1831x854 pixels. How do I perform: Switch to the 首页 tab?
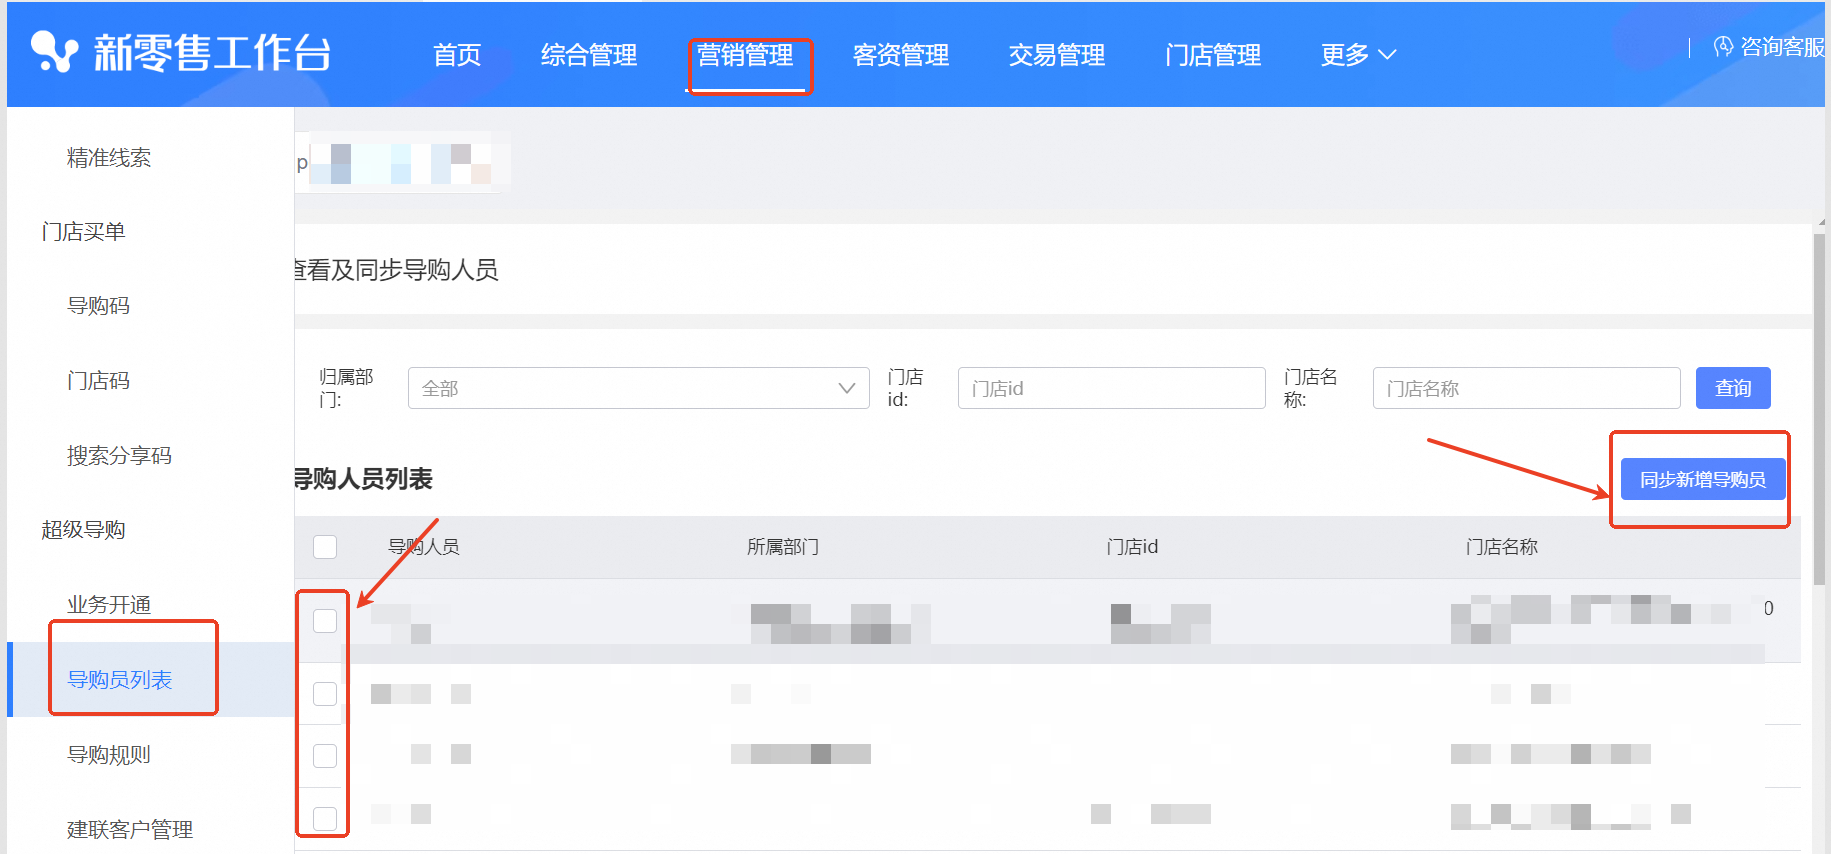click(457, 55)
